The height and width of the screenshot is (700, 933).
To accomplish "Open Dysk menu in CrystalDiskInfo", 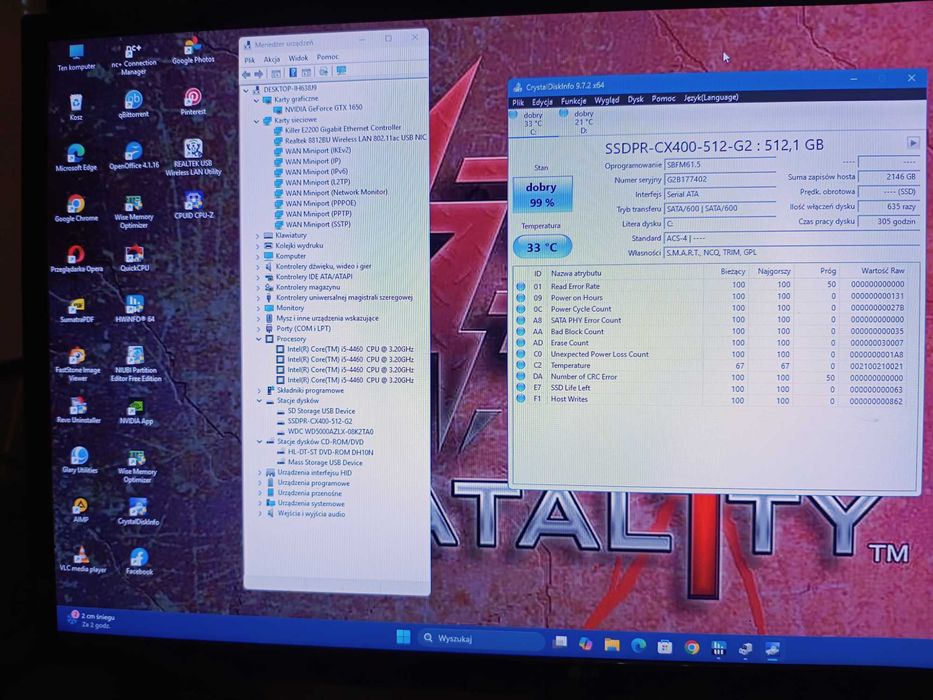I will click(635, 99).
